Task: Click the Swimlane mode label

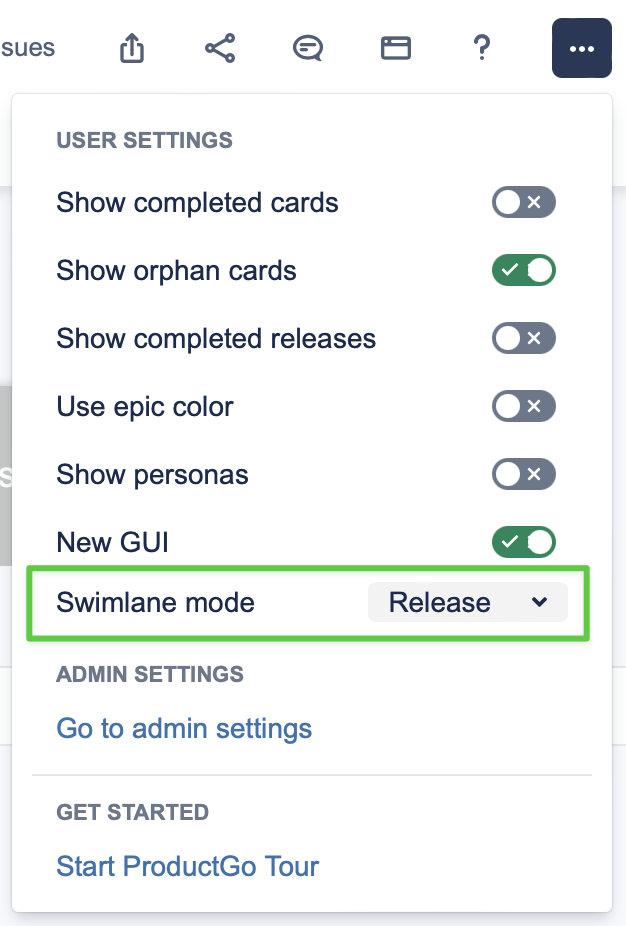Action: pos(155,603)
